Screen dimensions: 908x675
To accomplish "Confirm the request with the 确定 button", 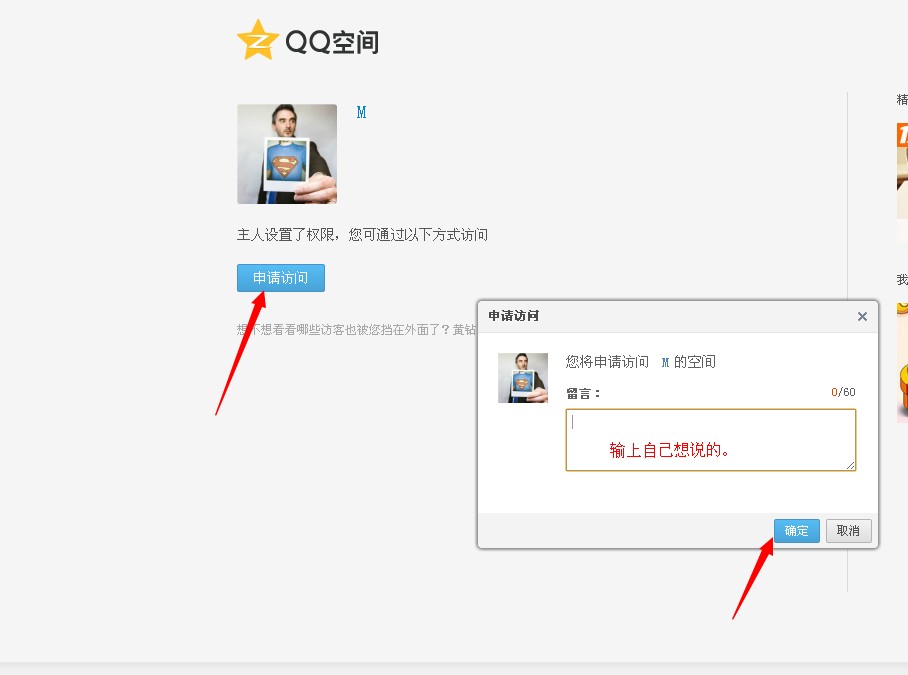I will [x=796, y=531].
